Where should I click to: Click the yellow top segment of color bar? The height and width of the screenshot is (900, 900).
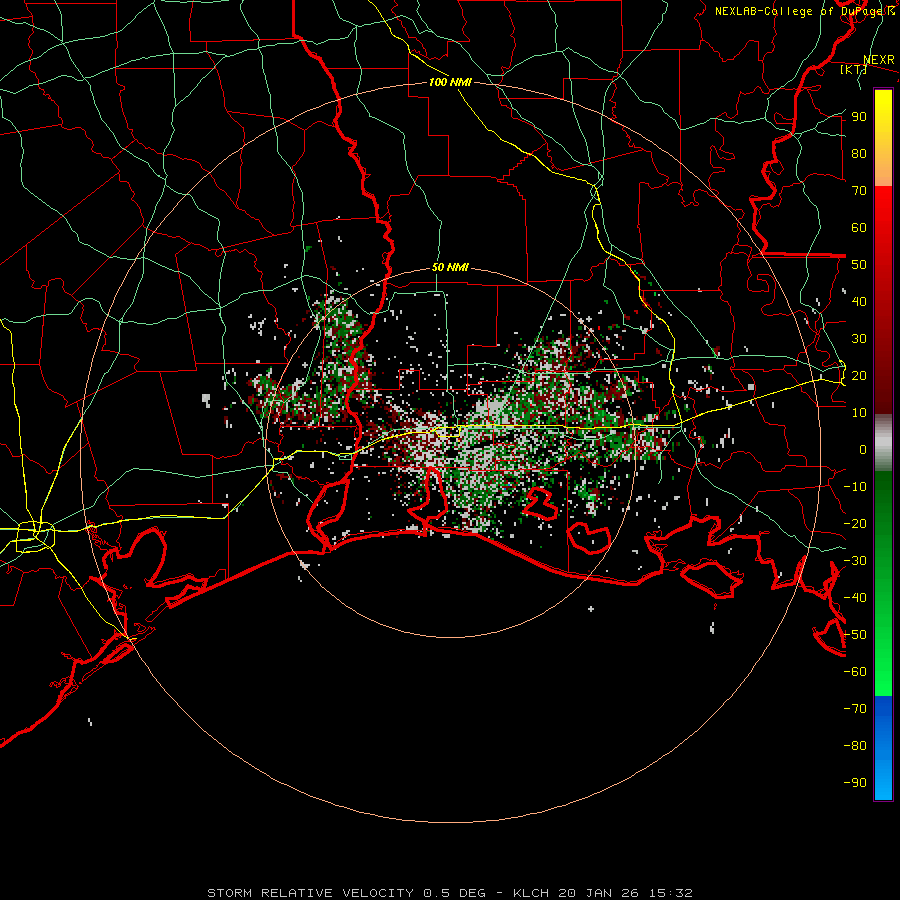pos(883,138)
